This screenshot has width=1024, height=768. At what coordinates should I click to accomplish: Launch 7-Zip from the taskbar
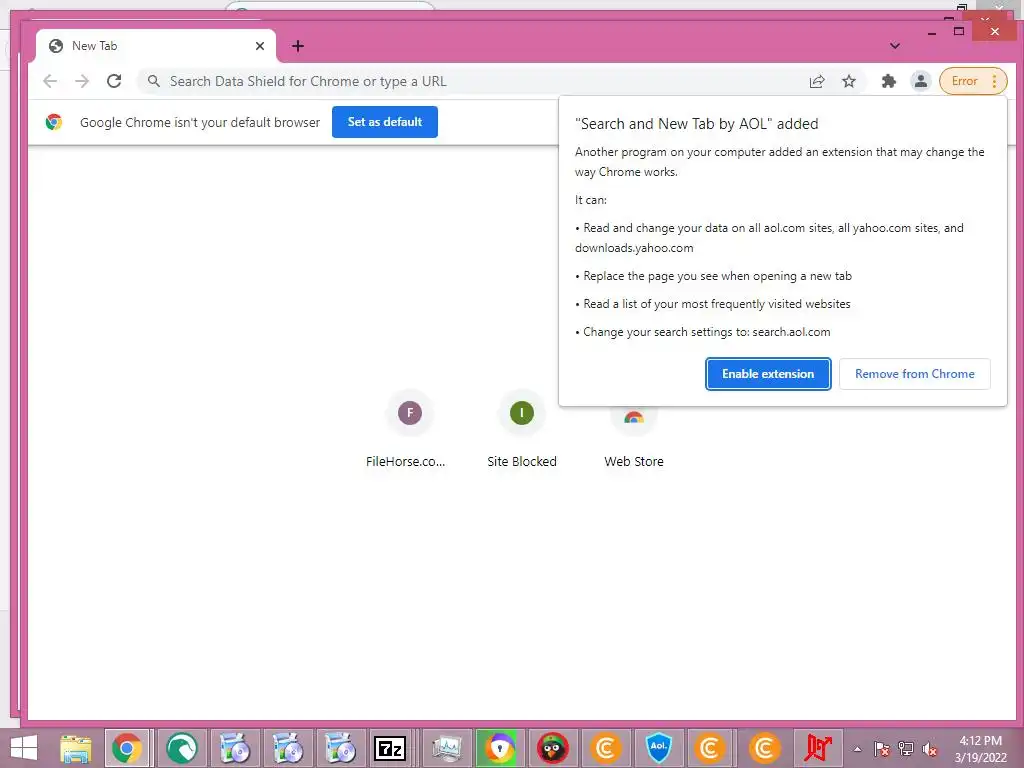tap(390, 748)
